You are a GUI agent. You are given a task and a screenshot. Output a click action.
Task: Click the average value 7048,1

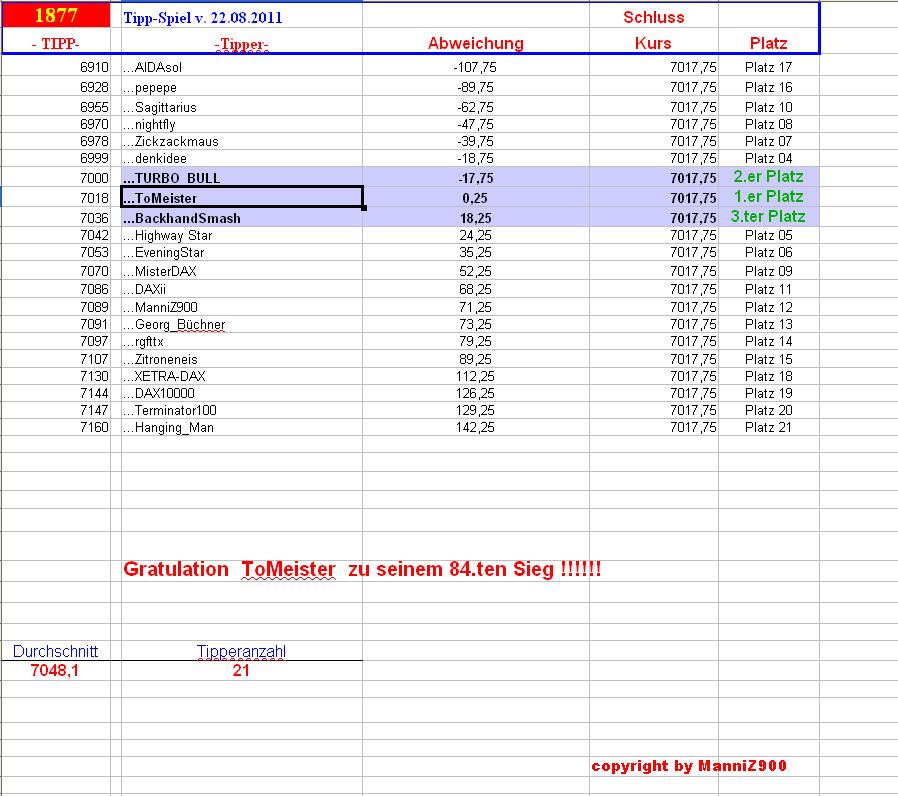pyautogui.click(x=54, y=671)
